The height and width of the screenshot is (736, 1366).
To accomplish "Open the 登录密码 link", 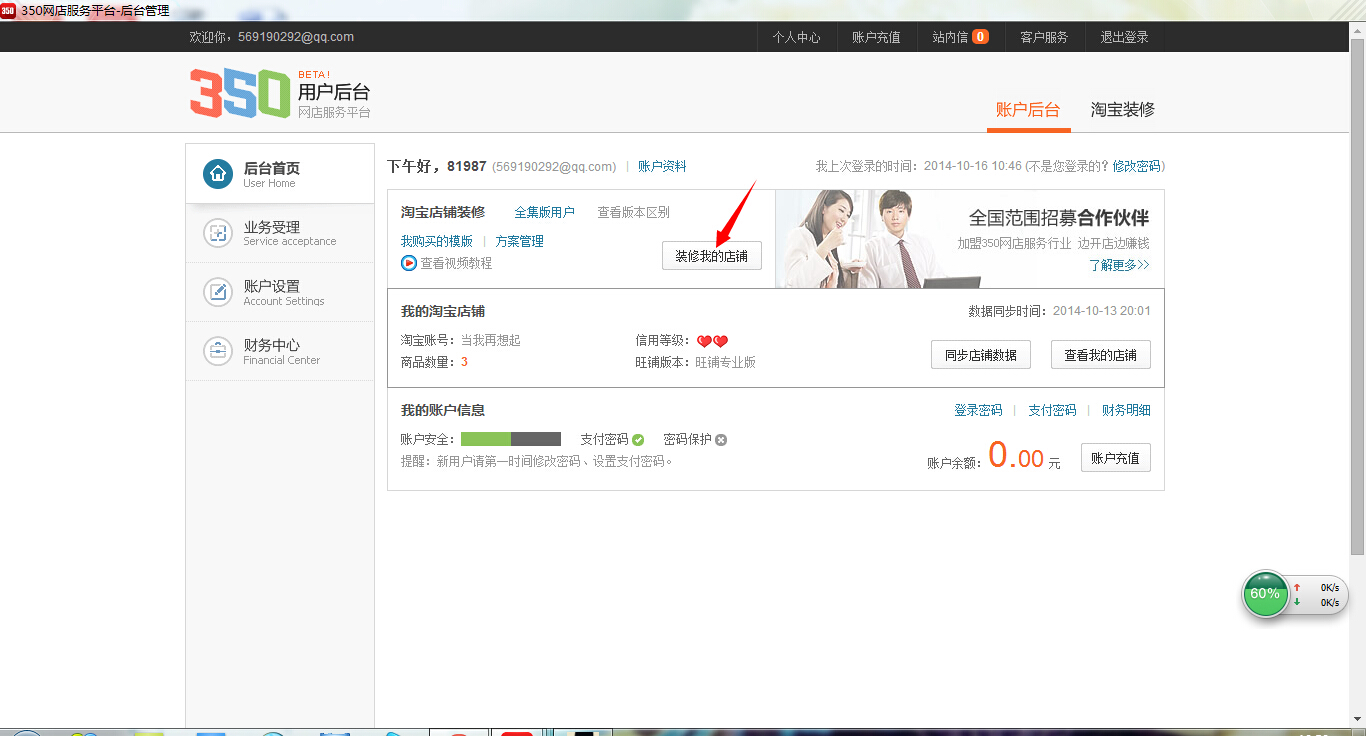I will 978,410.
